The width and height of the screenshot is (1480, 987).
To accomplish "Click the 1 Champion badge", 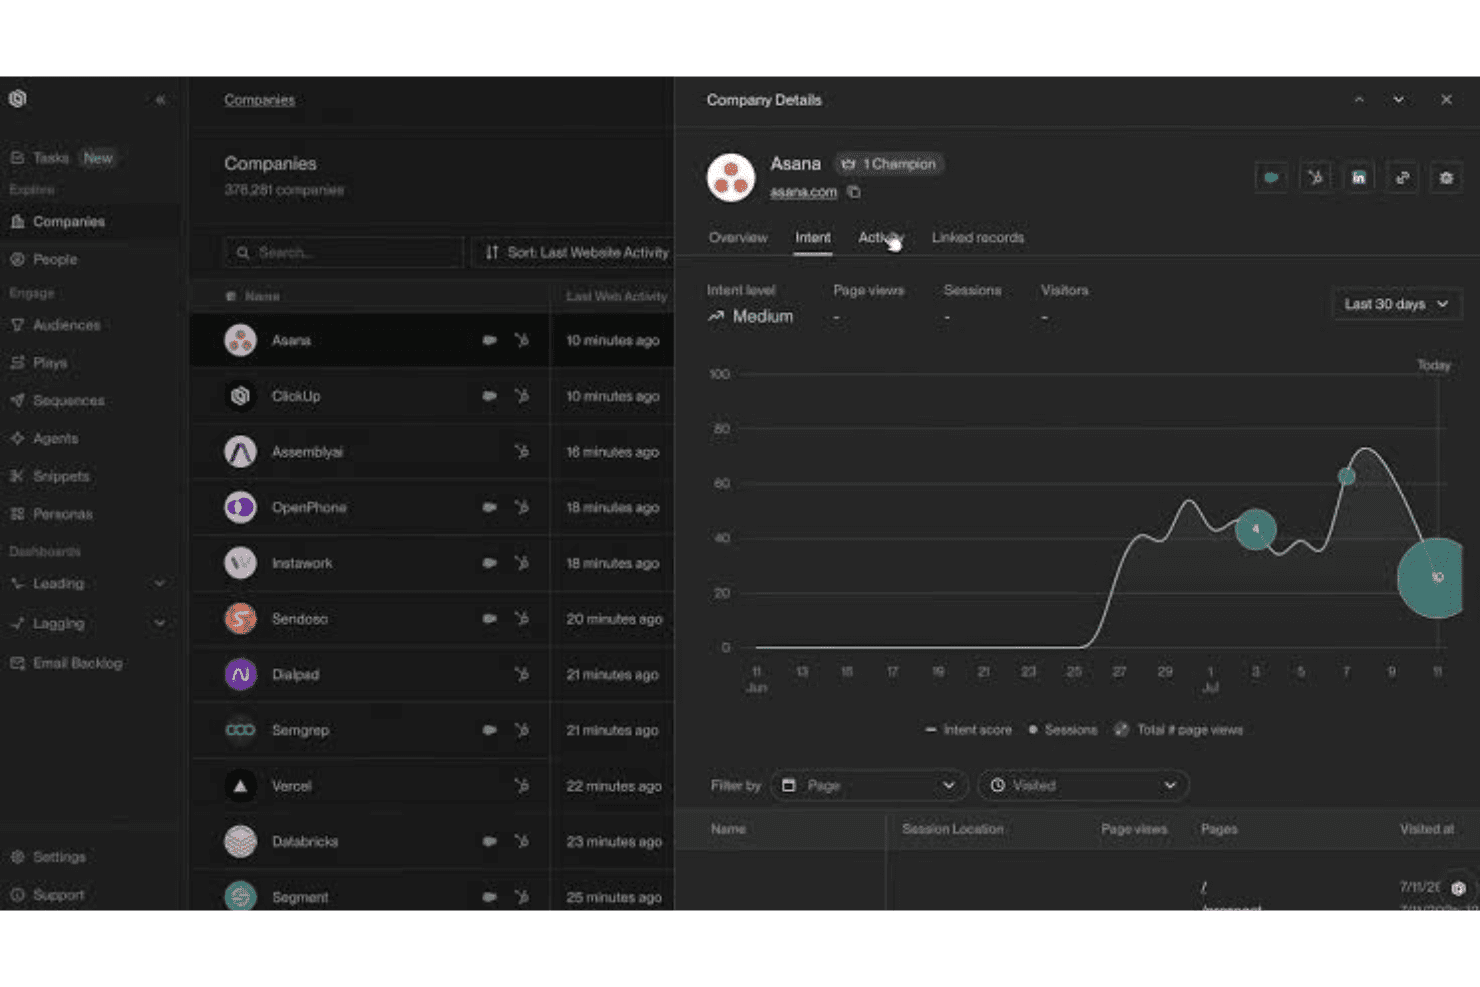I will point(888,164).
